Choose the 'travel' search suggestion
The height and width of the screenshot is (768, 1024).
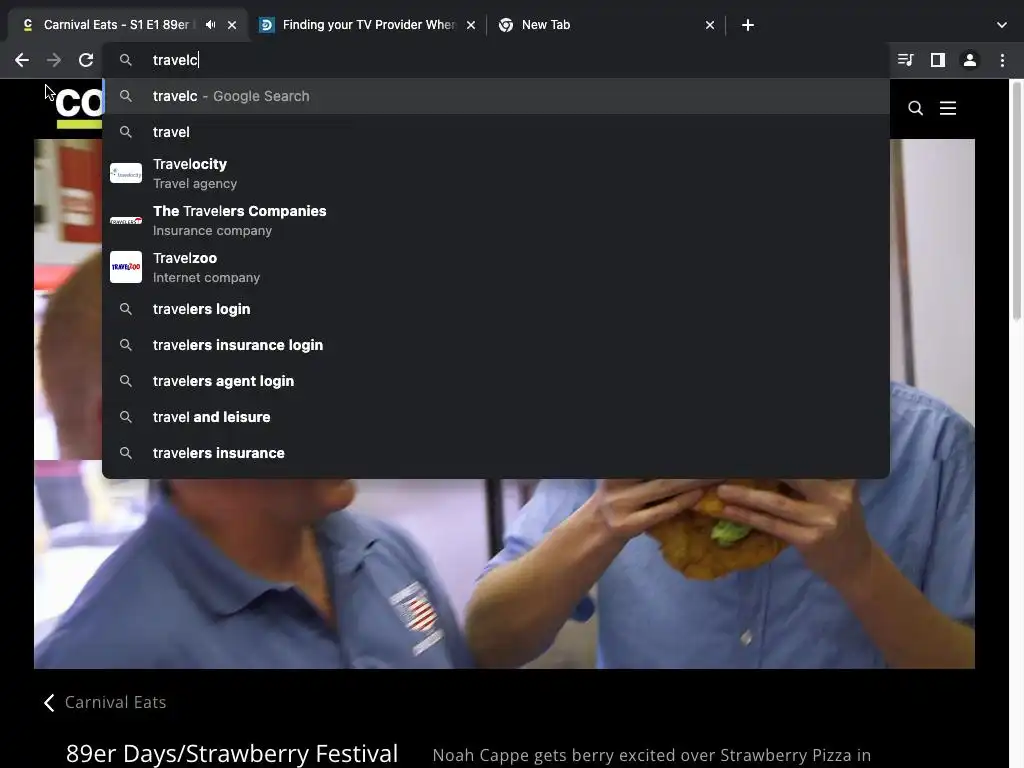[x=496, y=132]
